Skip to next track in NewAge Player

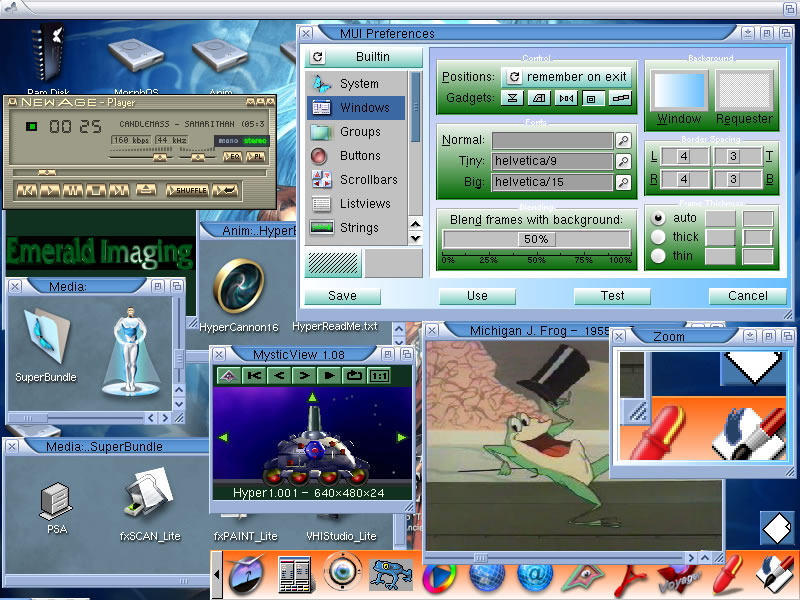pos(119,191)
